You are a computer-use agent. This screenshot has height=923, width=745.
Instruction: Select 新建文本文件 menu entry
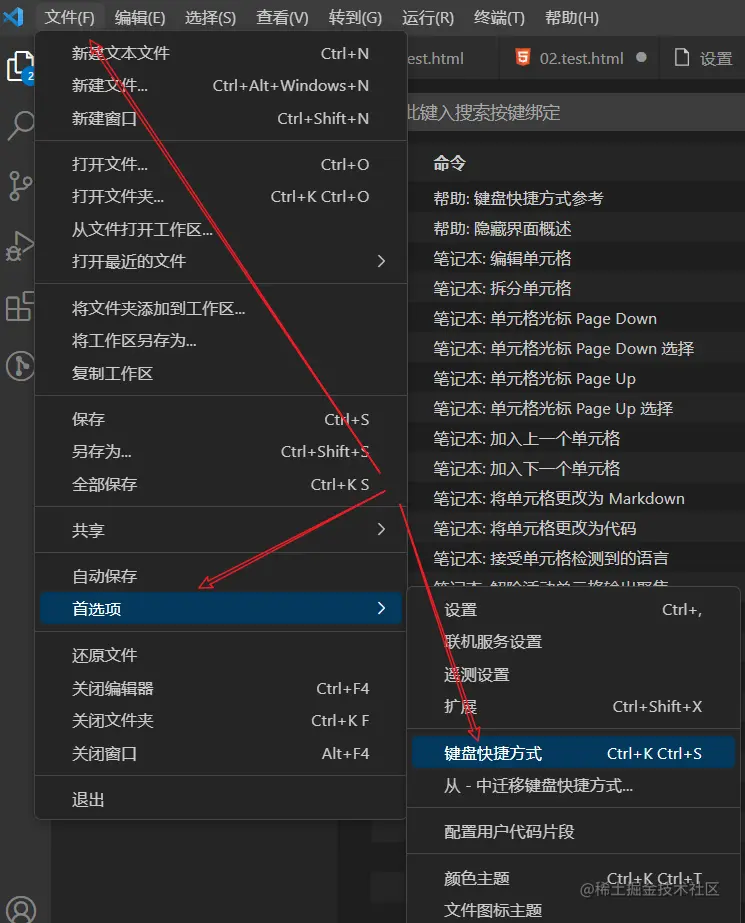(x=221, y=54)
